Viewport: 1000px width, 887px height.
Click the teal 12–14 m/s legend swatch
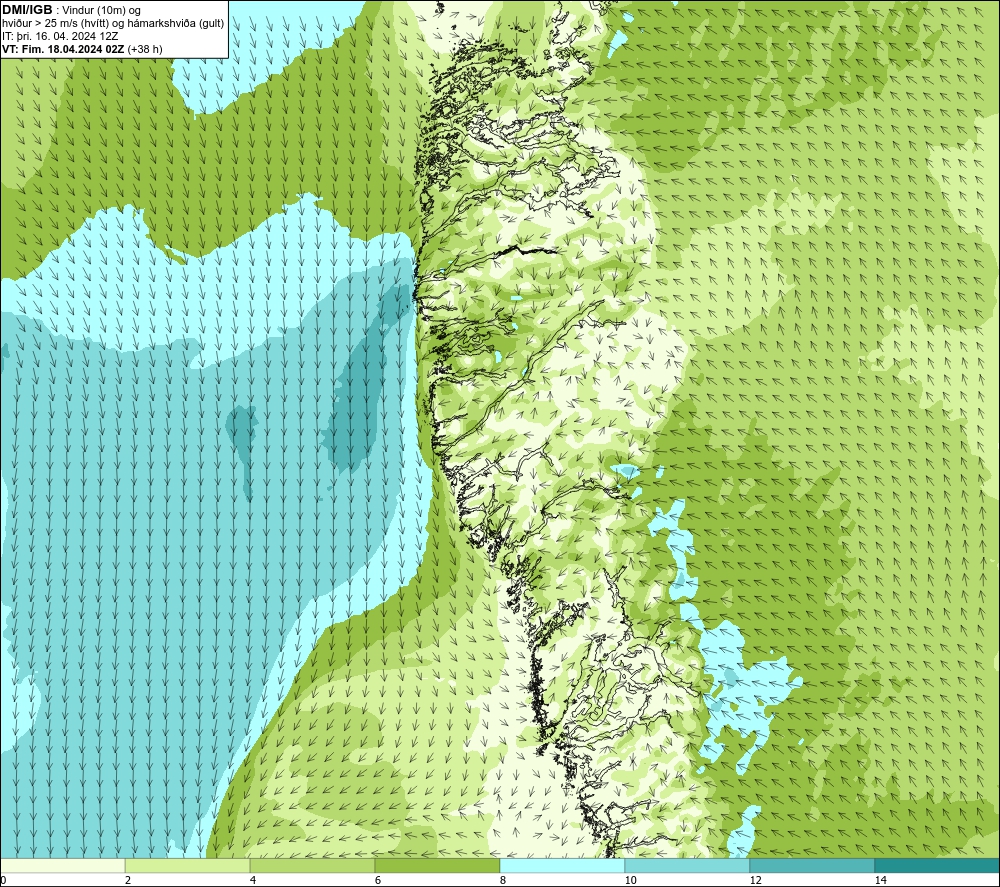[812, 865]
